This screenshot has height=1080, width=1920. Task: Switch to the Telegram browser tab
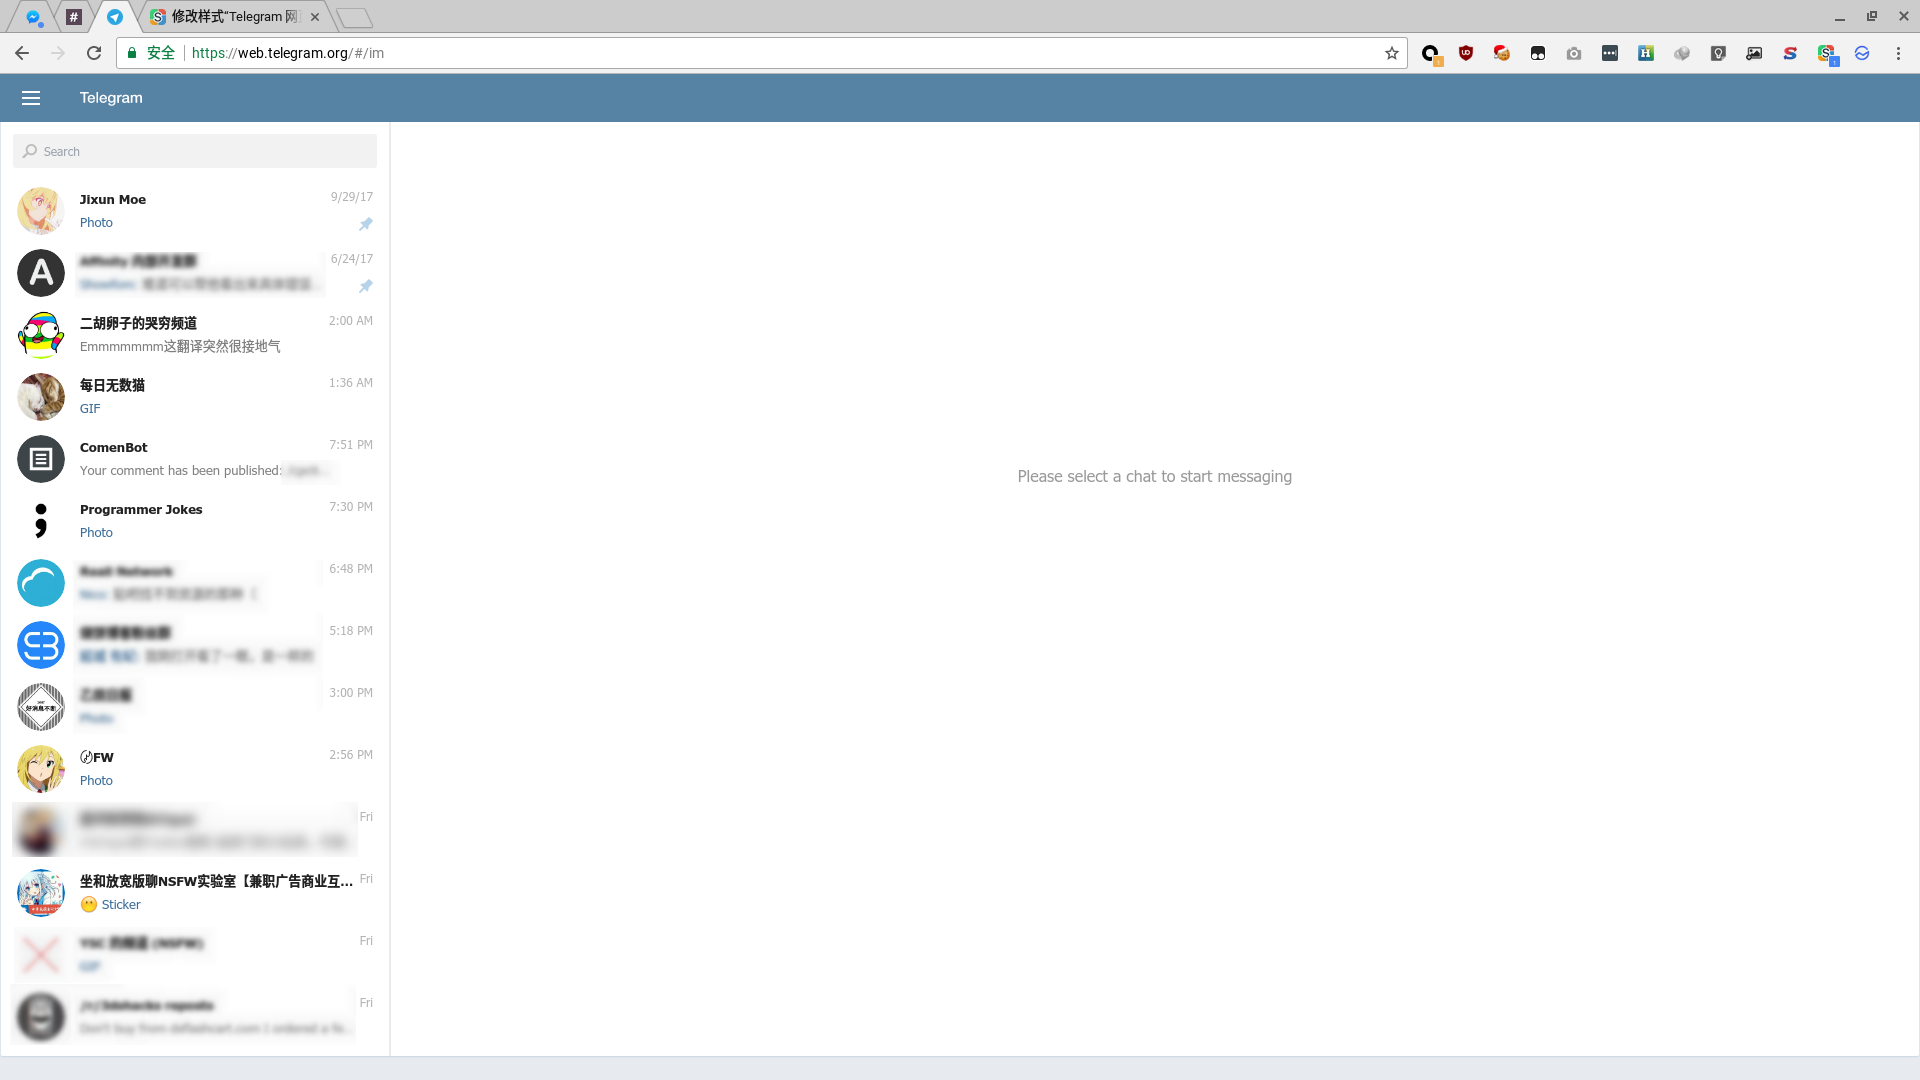[115, 17]
